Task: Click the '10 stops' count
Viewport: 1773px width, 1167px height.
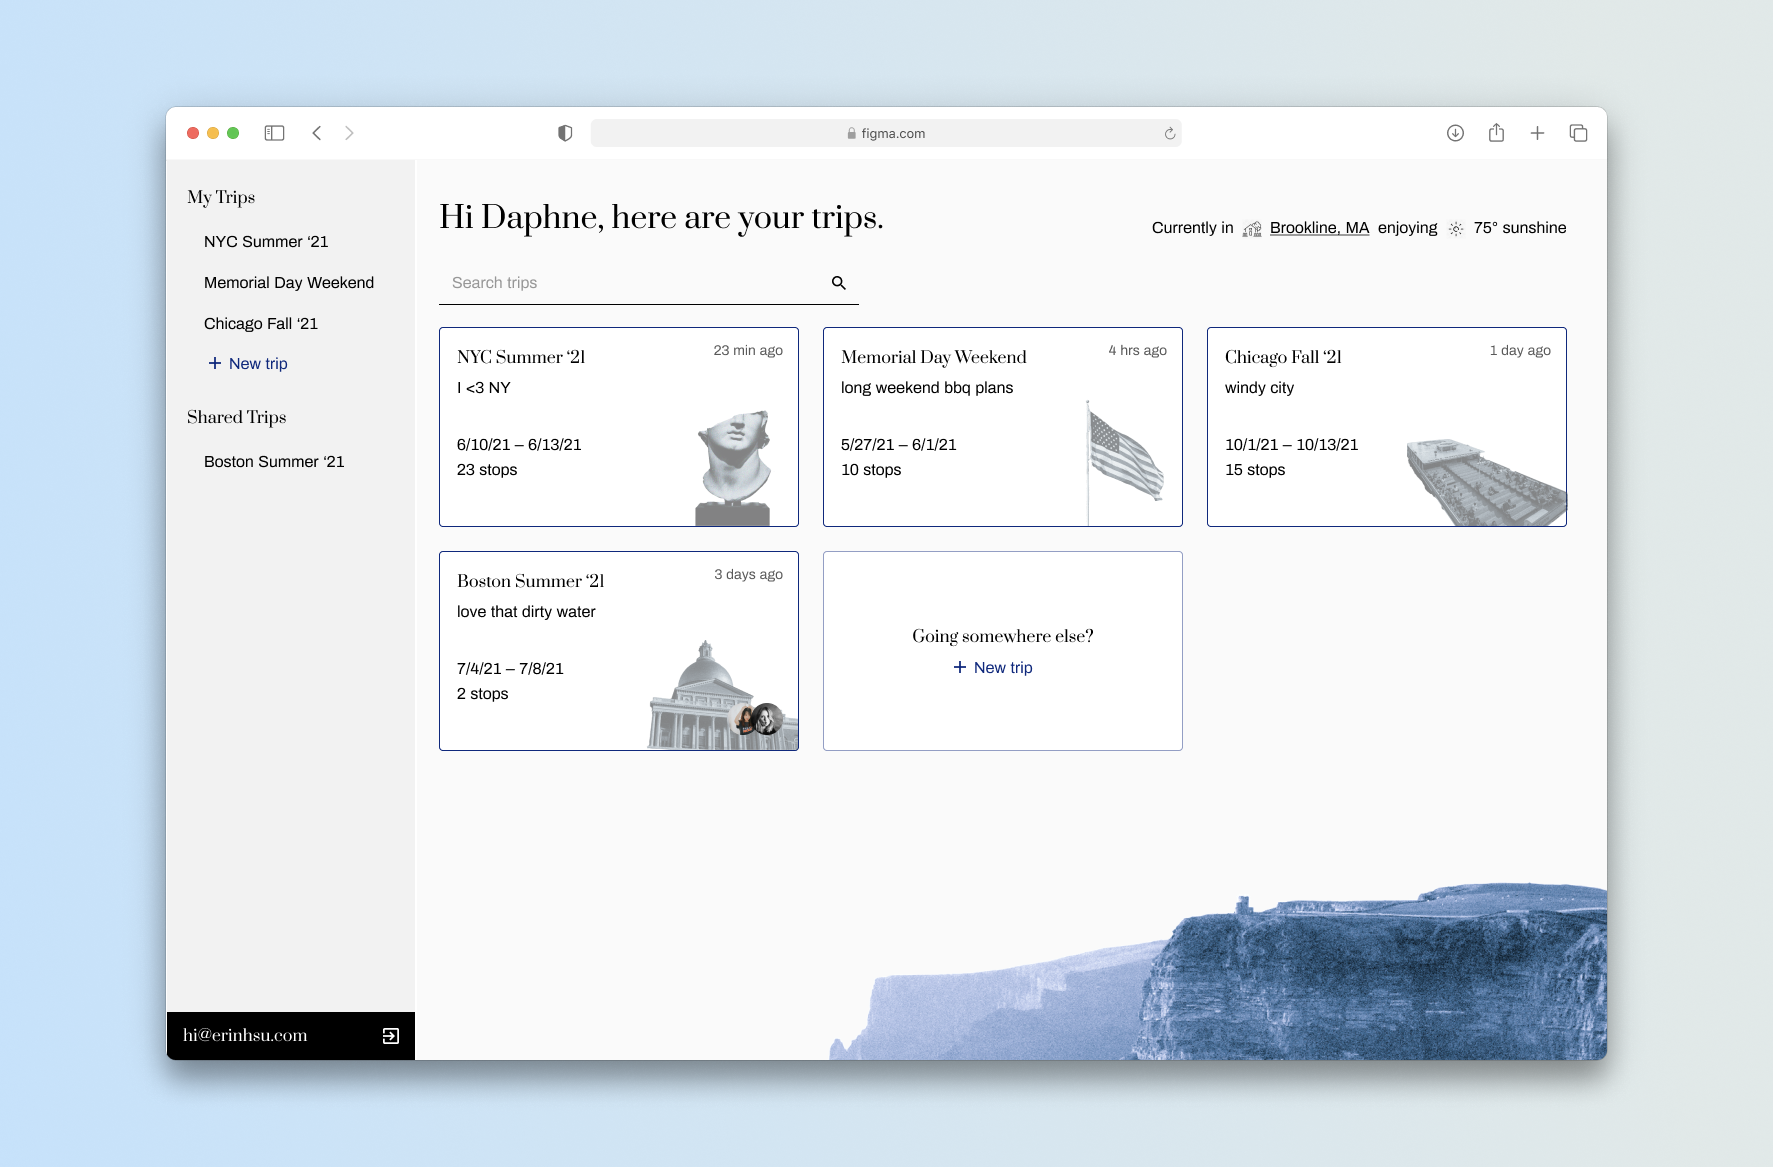Action: coord(871,470)
